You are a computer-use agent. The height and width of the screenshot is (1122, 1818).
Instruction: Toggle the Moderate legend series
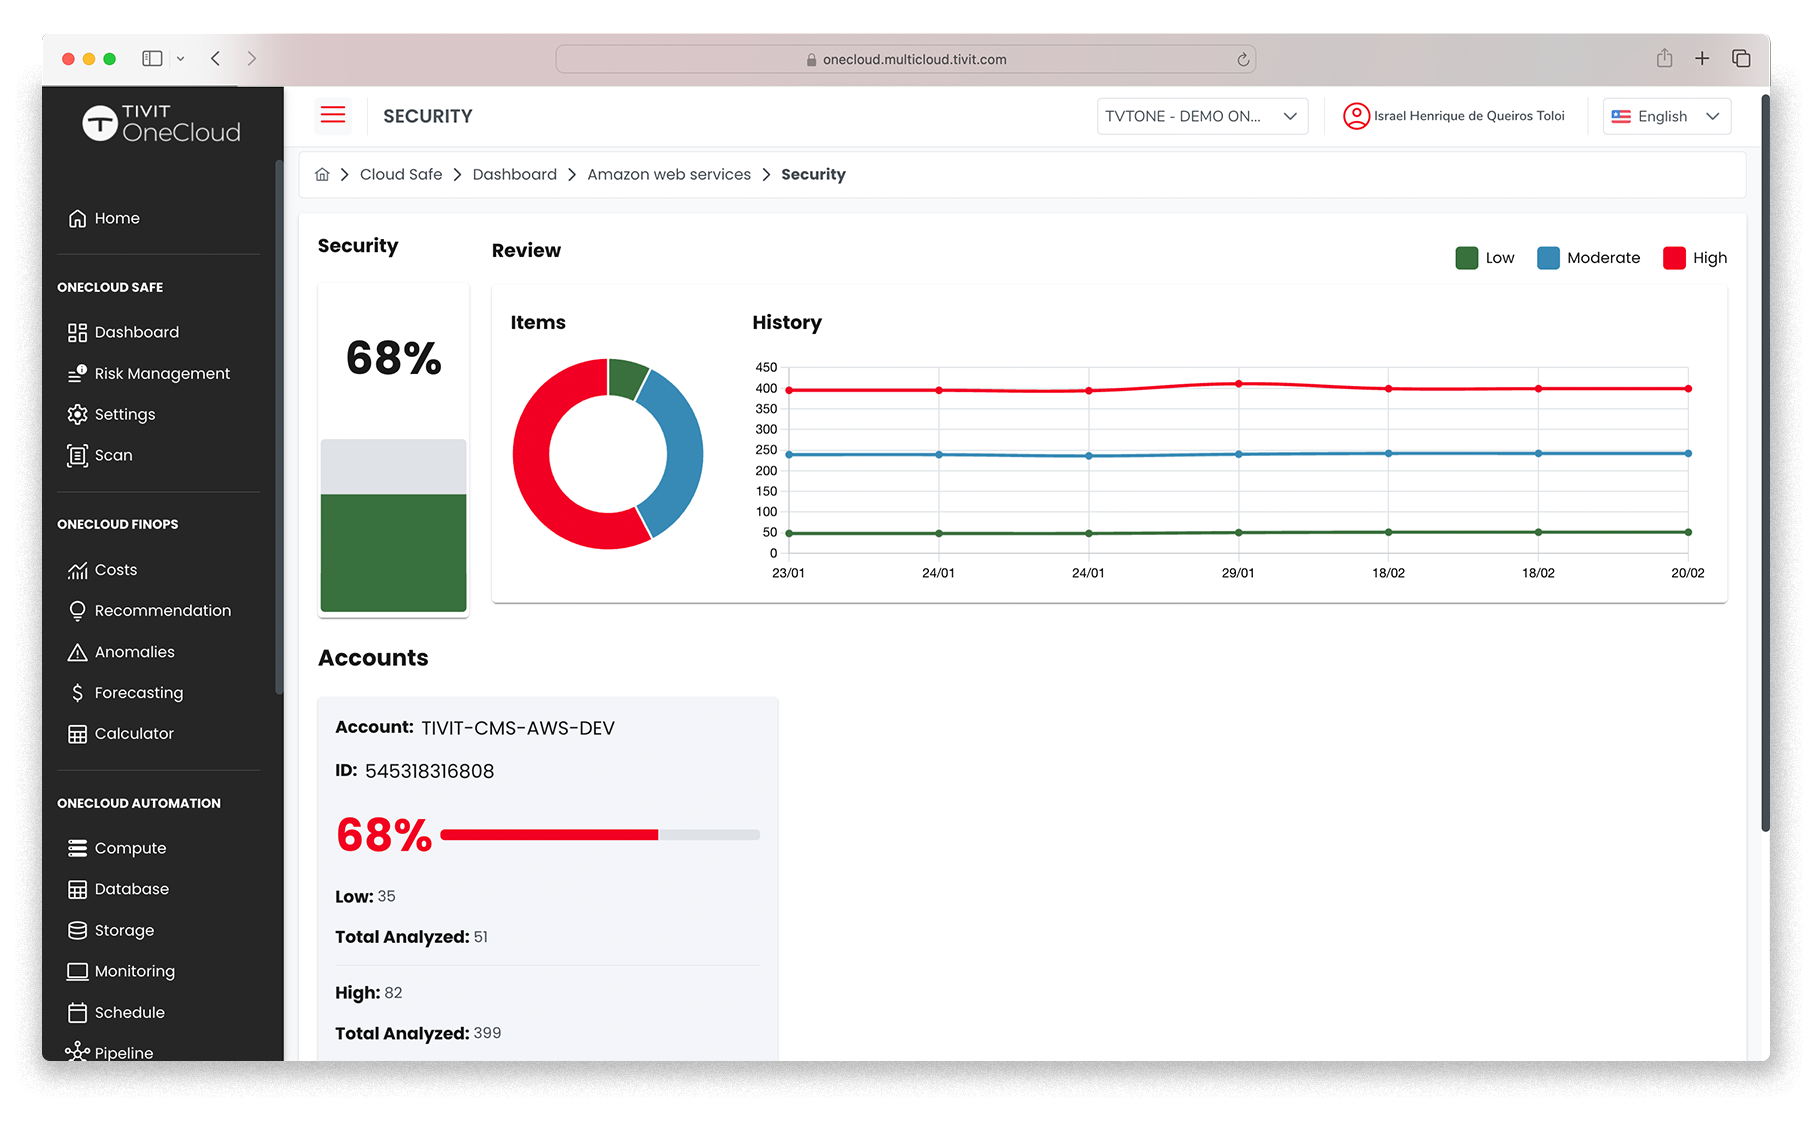point(1588,258)
